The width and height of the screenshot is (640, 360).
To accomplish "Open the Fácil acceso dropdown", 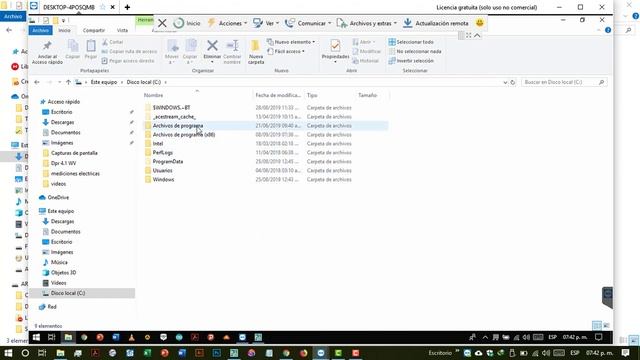I will pyautogui.click(x=286, y=51).
